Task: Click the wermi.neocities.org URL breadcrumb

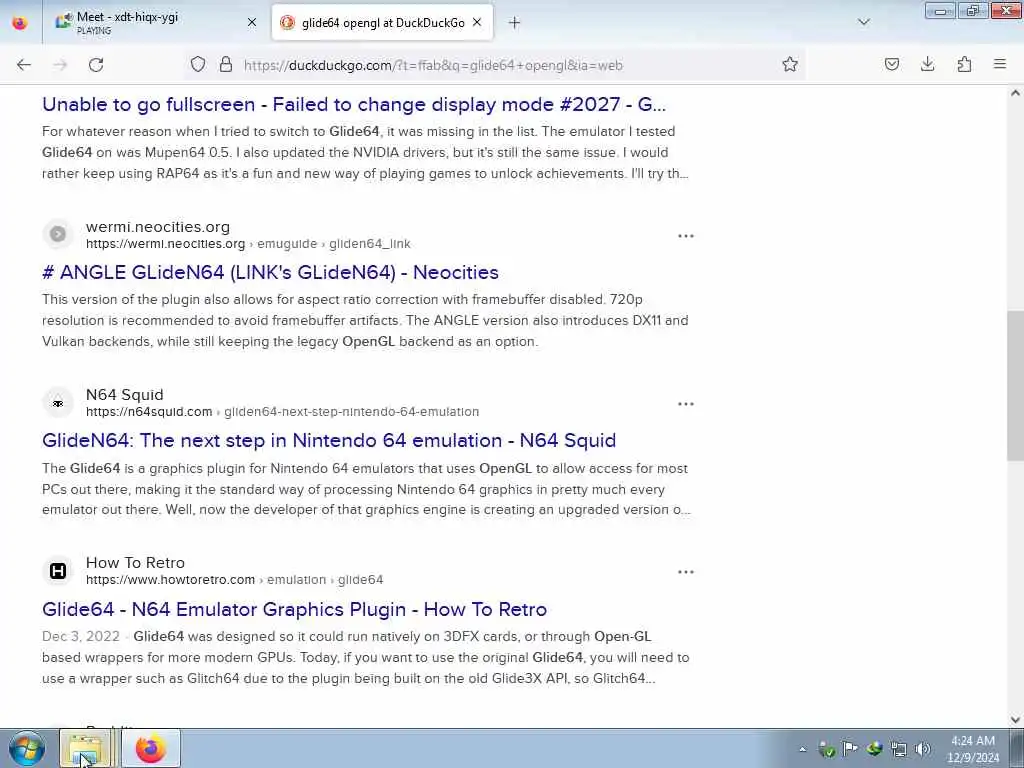Action: point(248,244)
